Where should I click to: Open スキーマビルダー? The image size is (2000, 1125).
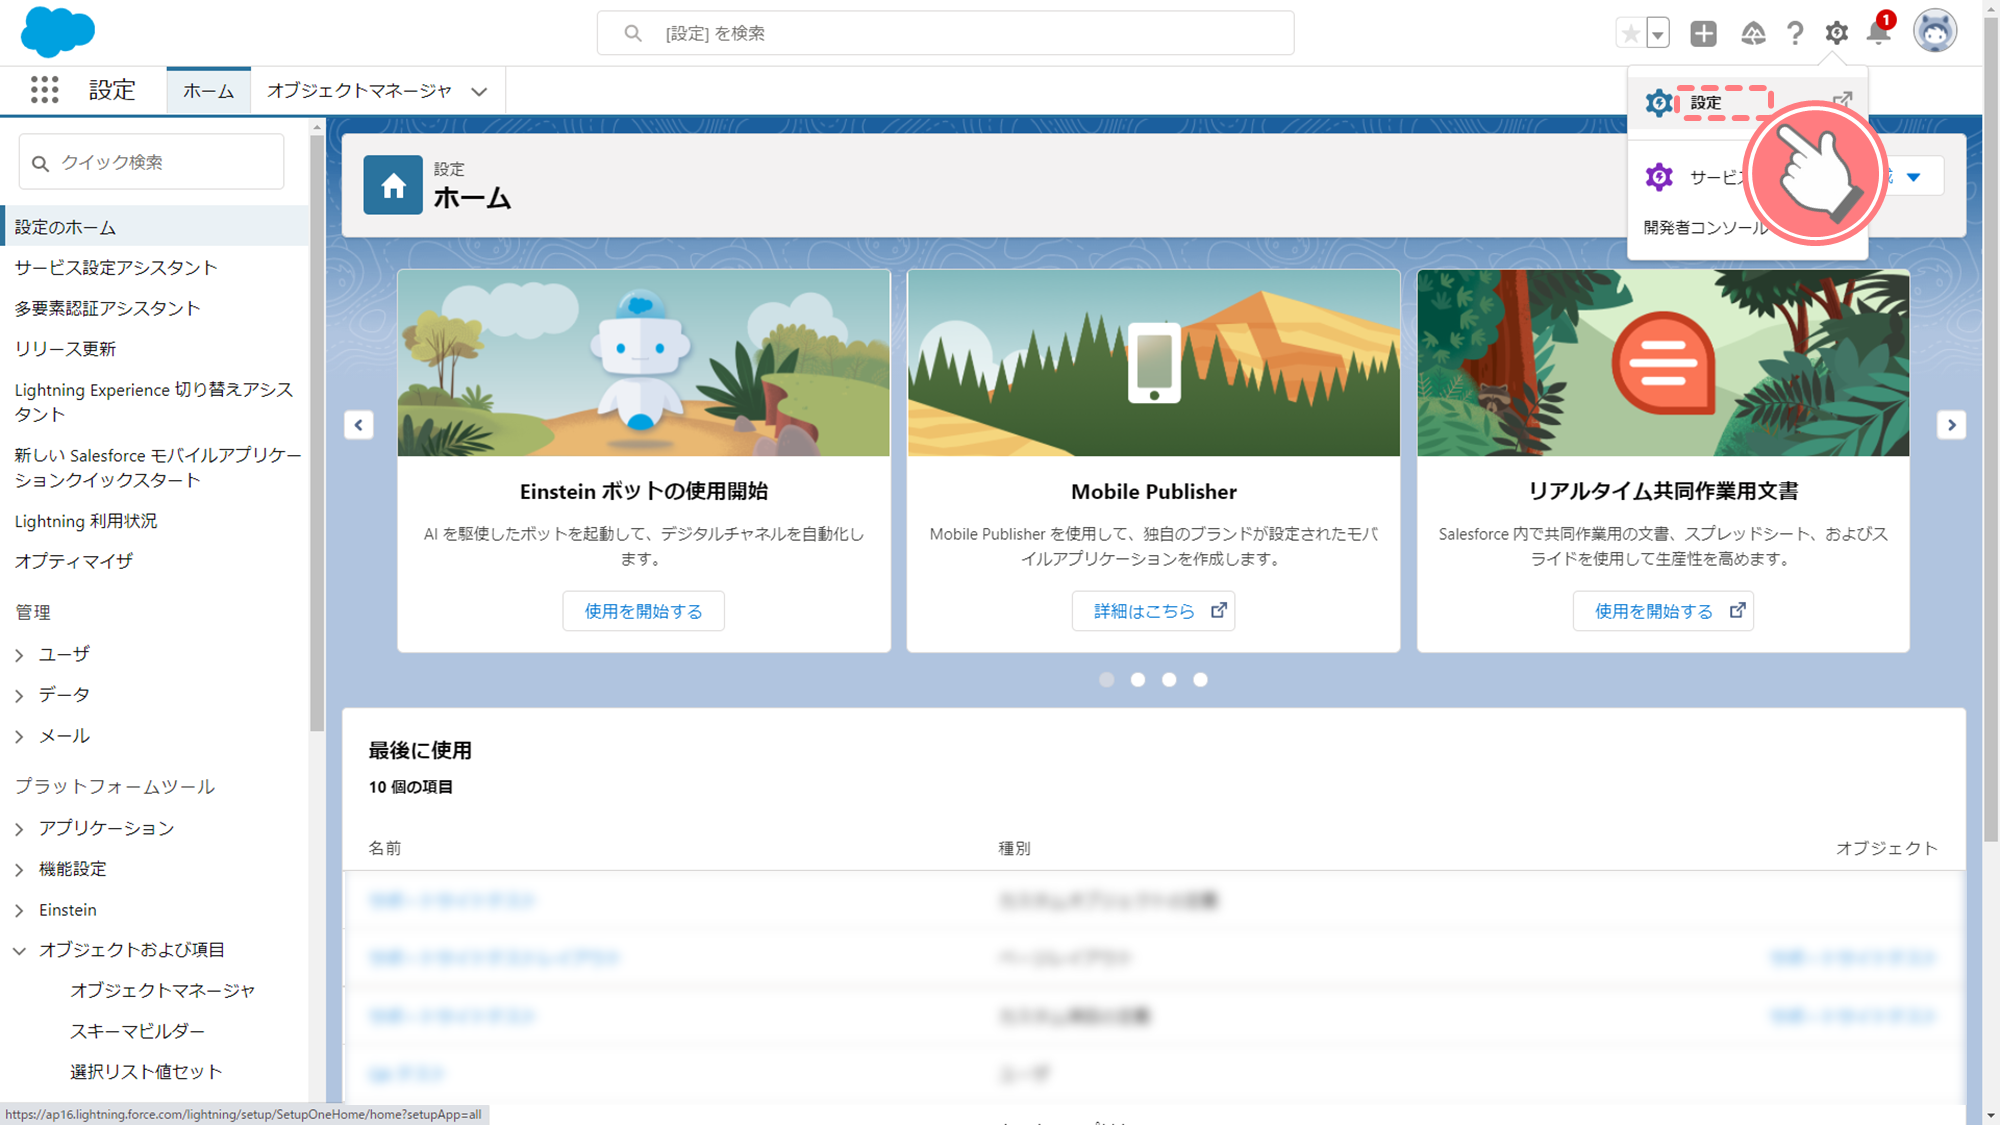(137, 1031)
